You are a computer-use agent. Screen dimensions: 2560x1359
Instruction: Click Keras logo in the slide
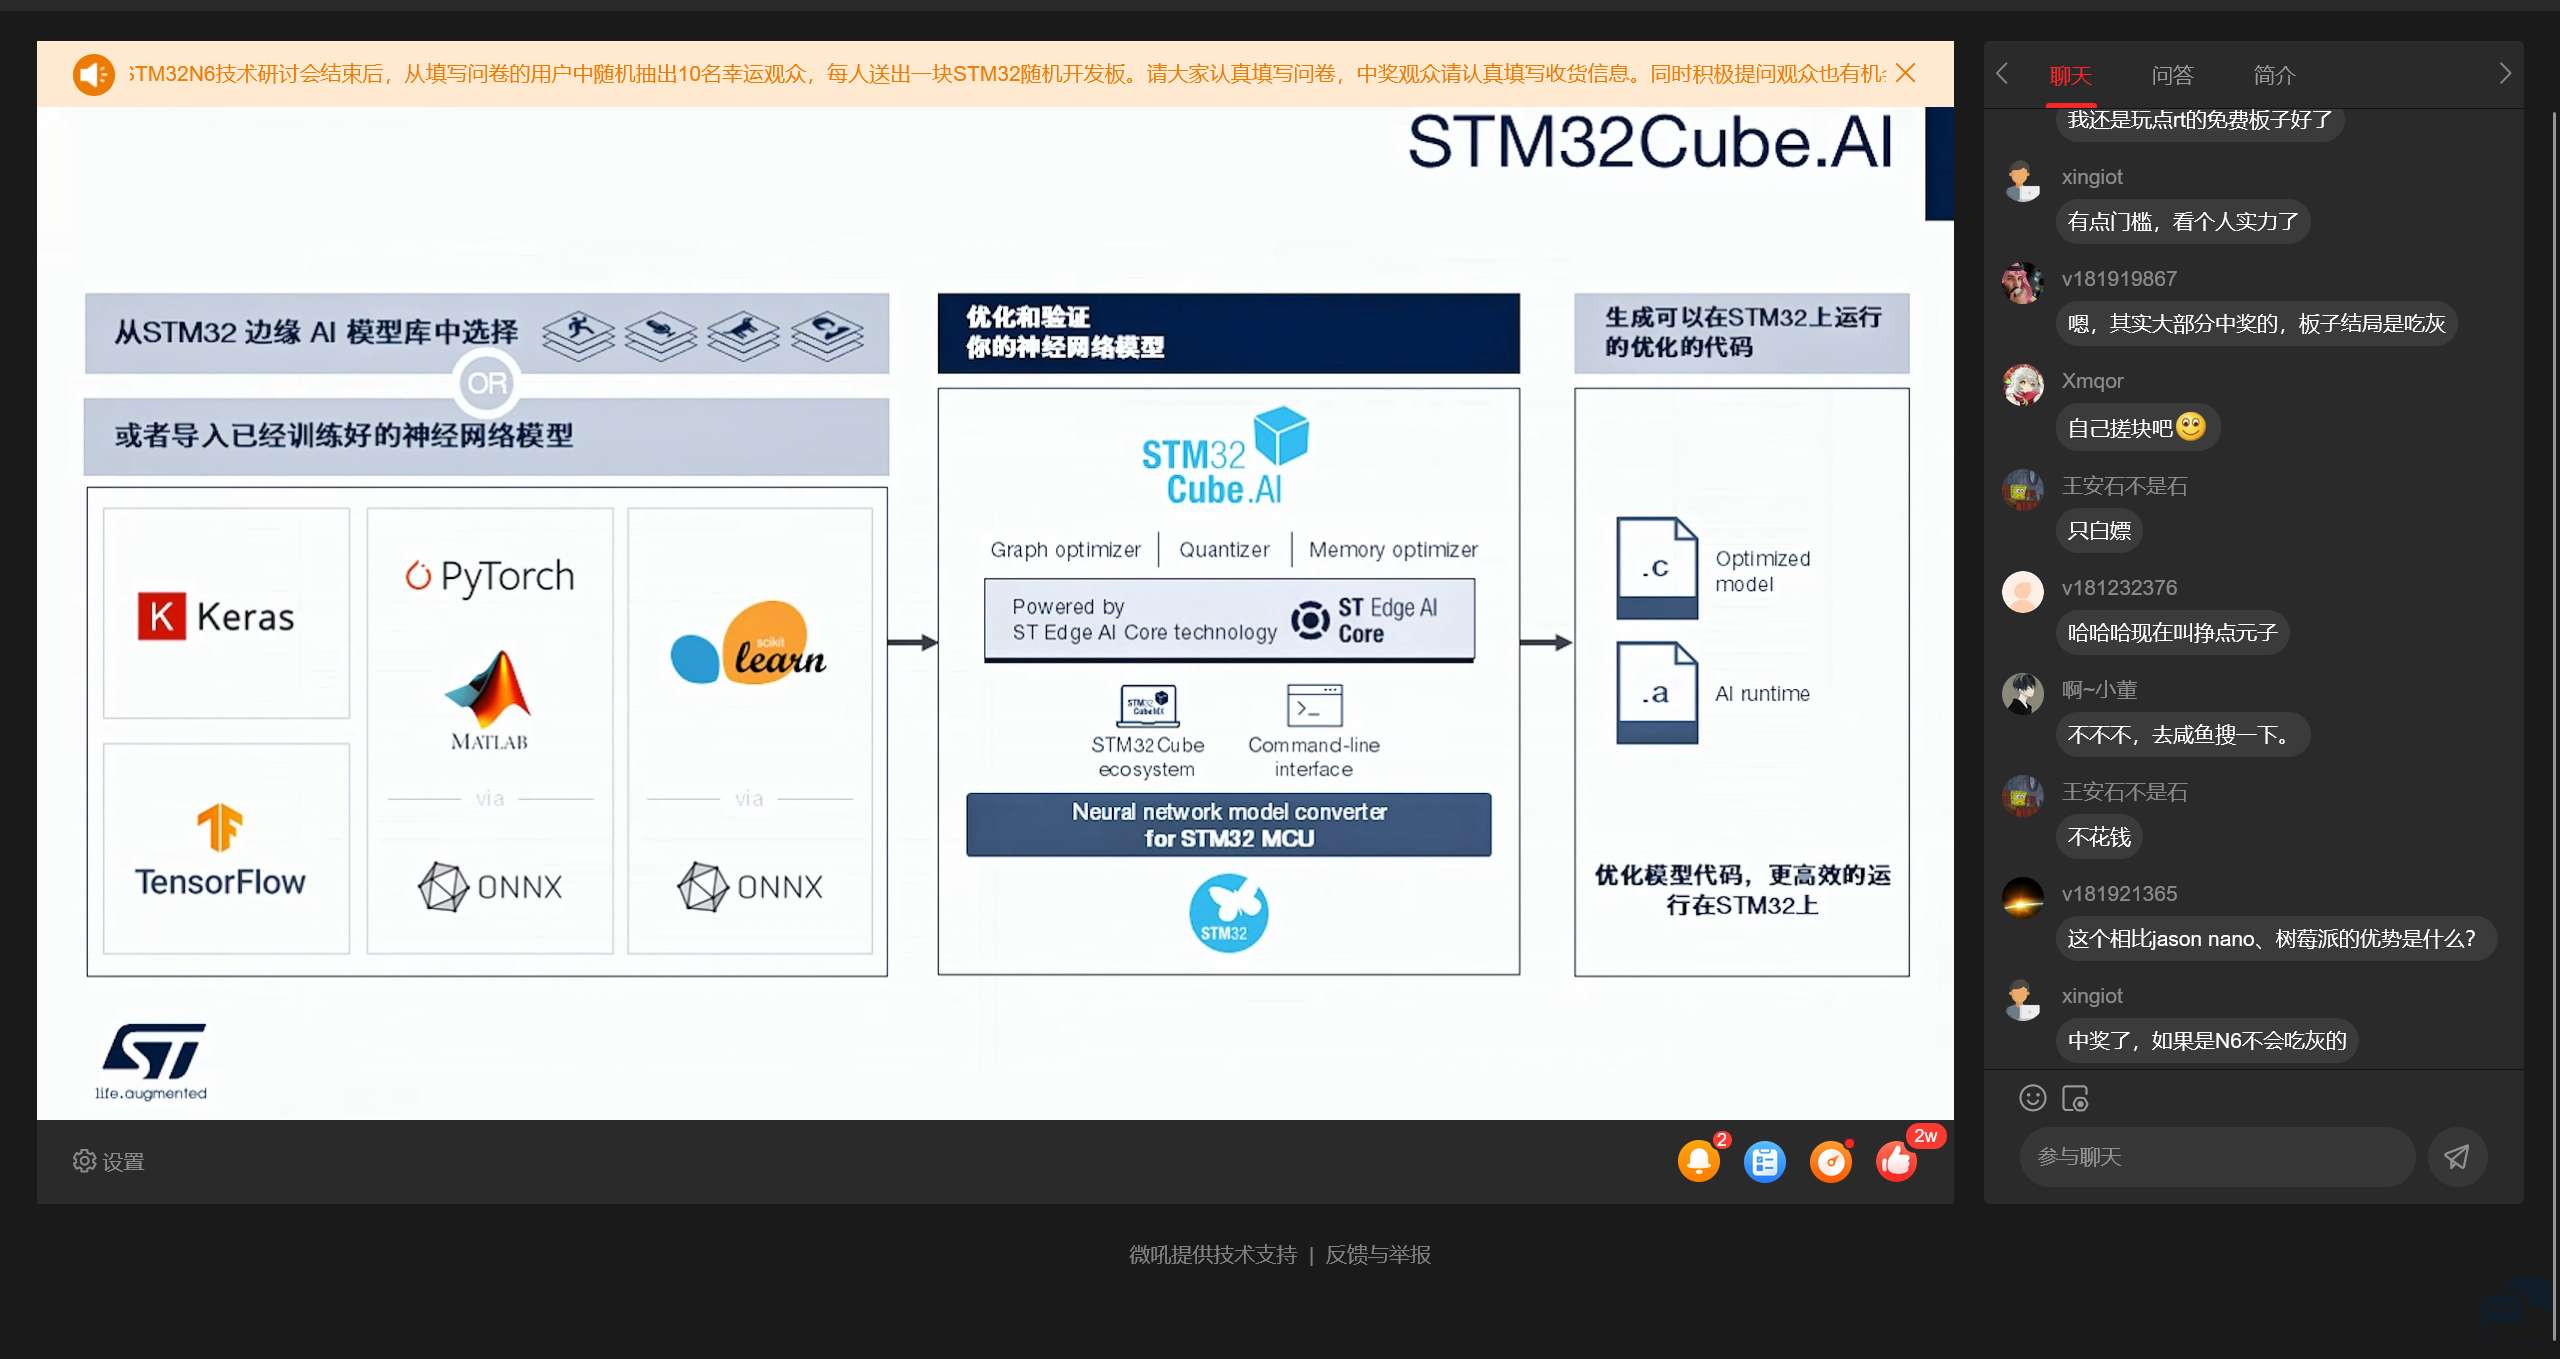pos(217,616)
